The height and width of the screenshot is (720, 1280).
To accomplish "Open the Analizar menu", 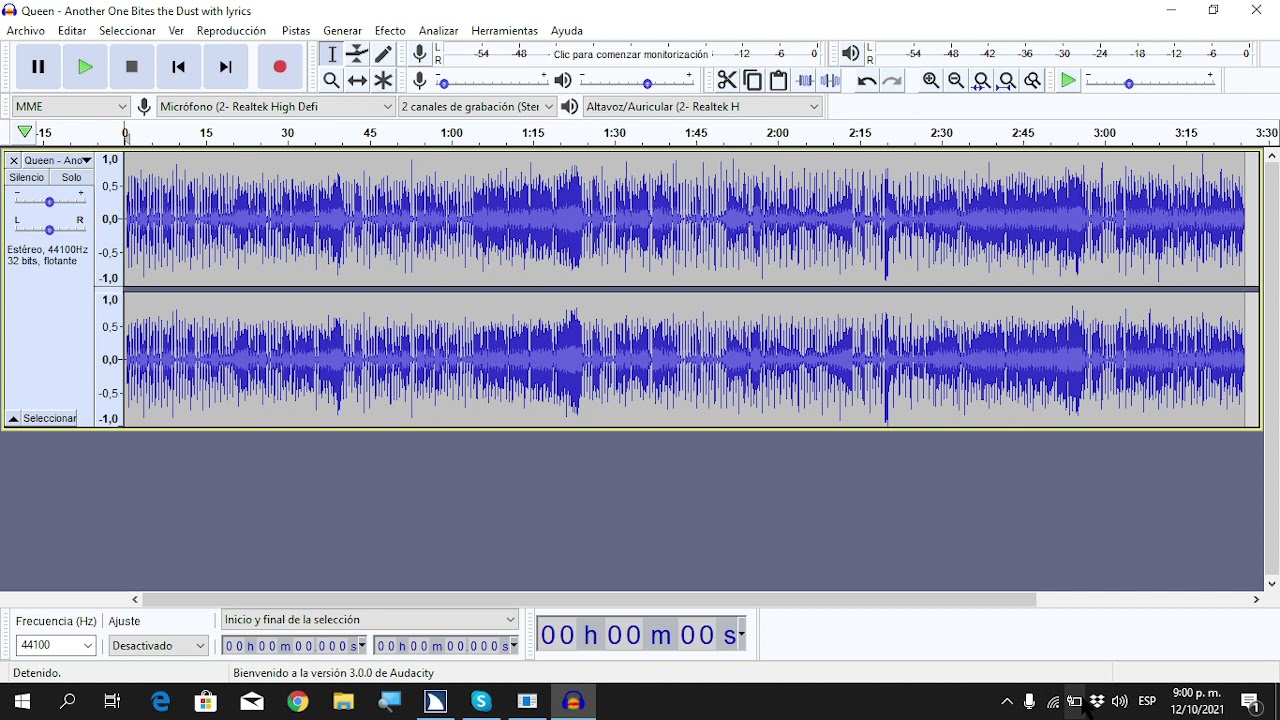I will (438, 31).
